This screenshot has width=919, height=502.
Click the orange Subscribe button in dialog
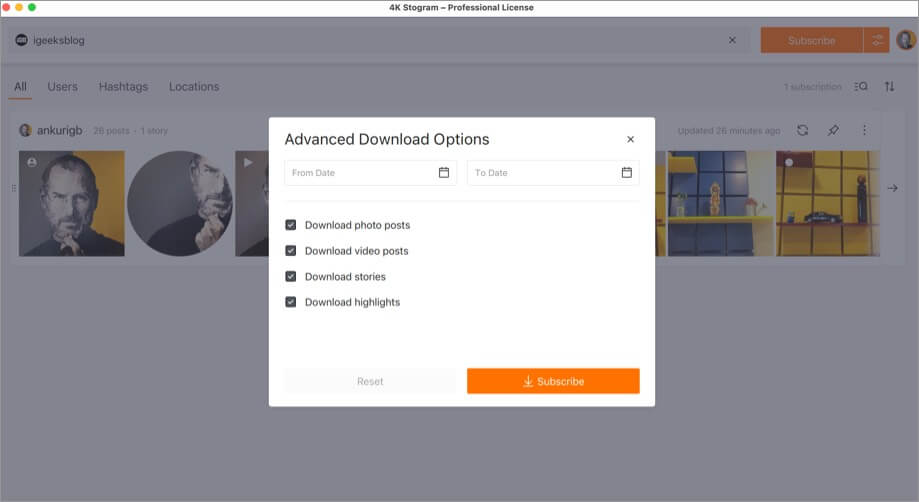click(553, 381)
